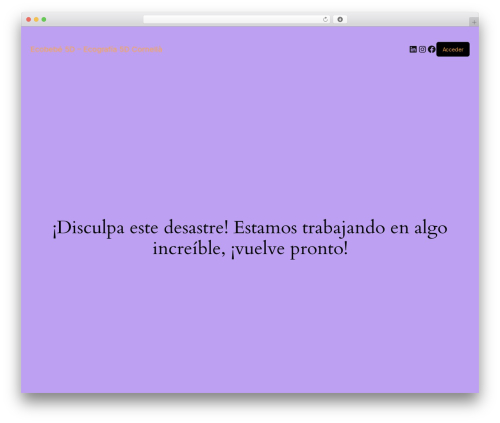
Task: Click the round icon next to the address bar
Action: [340, 19]
